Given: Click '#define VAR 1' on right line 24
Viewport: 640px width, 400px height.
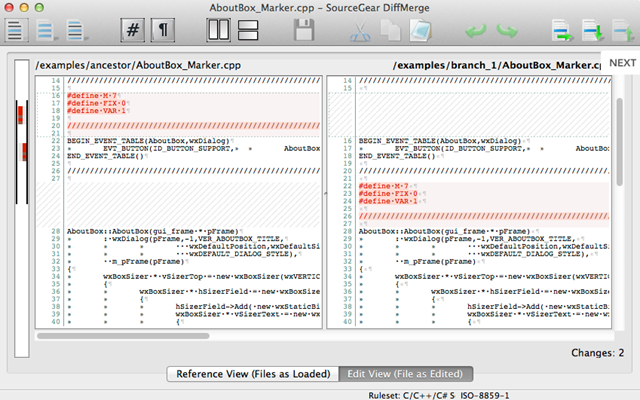Looking at the screenshot, I should 388,201.
